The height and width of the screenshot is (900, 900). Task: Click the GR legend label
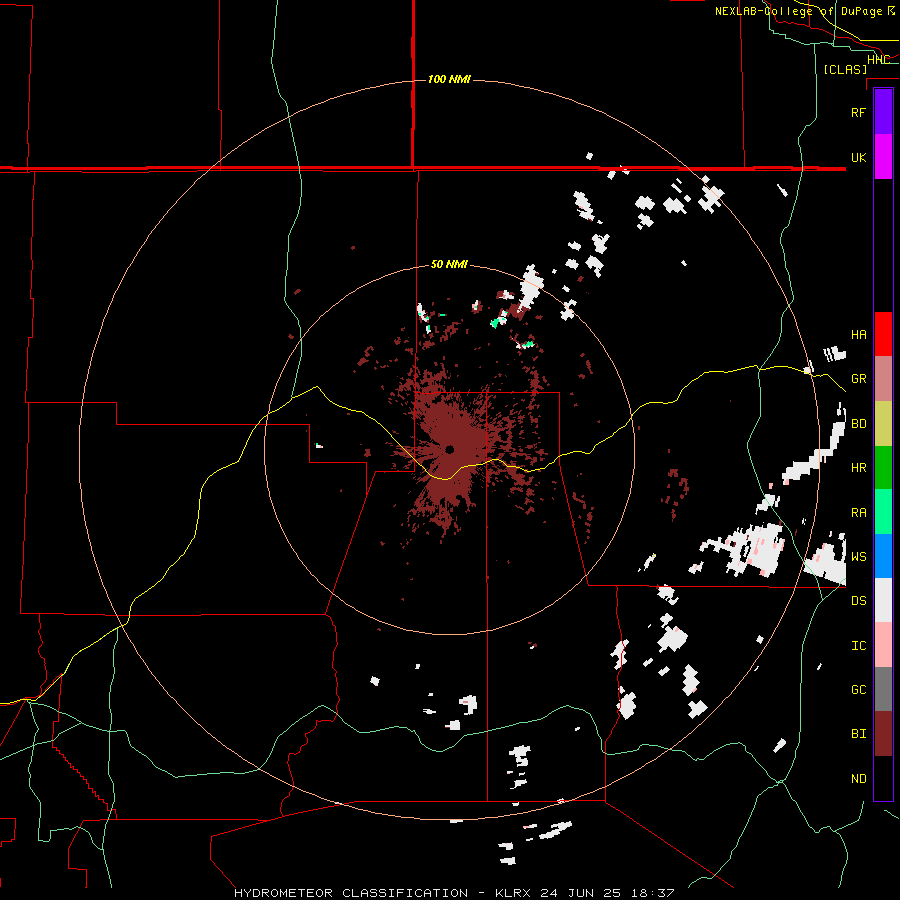858,379
